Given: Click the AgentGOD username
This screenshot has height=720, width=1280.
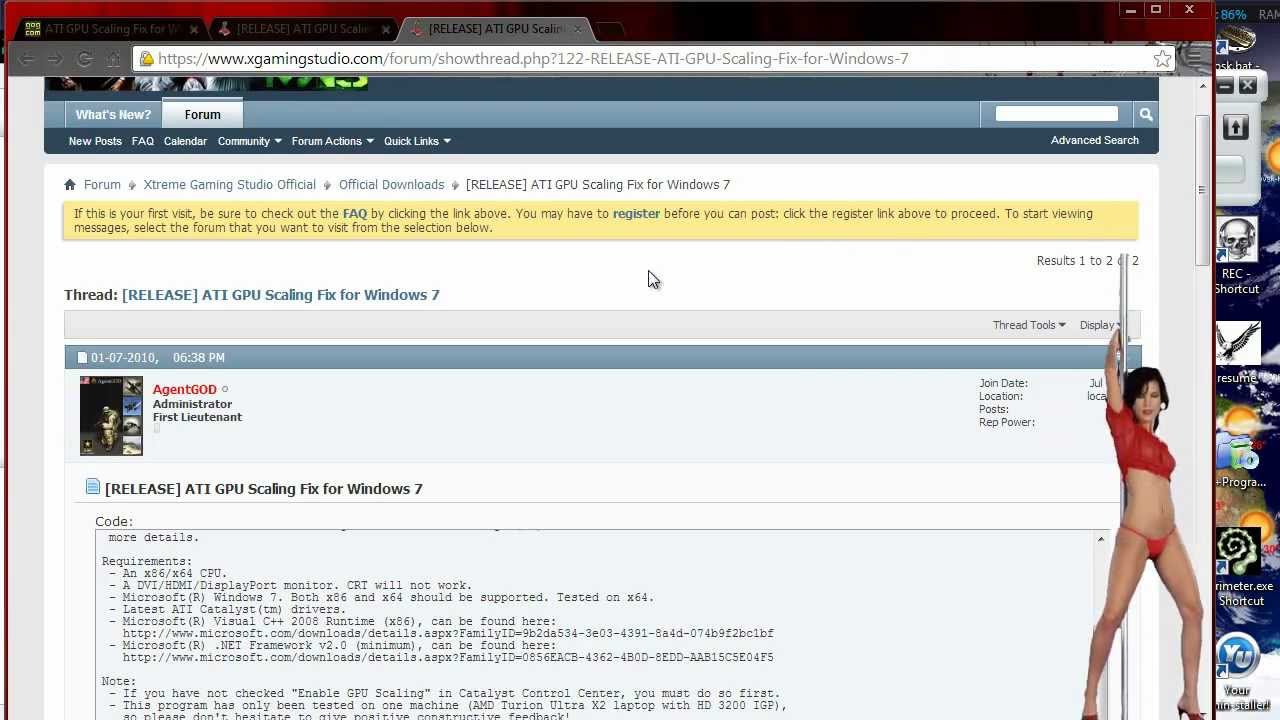Looking at the screenshot, I should tap(185, 390).
